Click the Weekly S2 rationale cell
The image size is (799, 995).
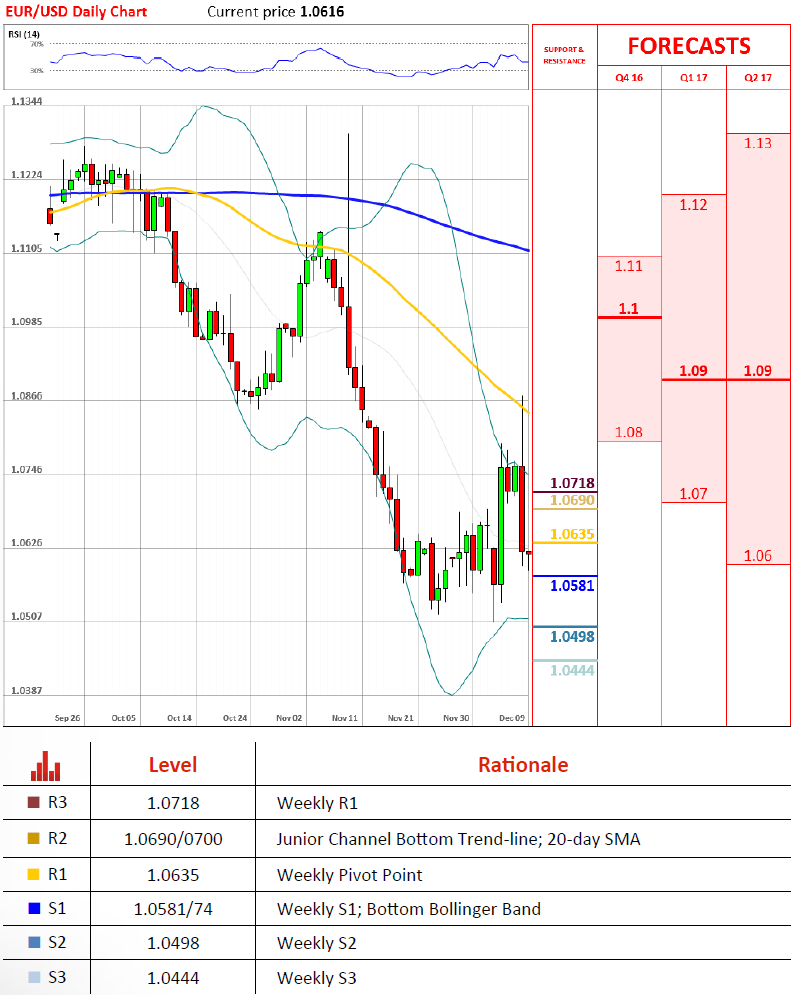(317, 944)
